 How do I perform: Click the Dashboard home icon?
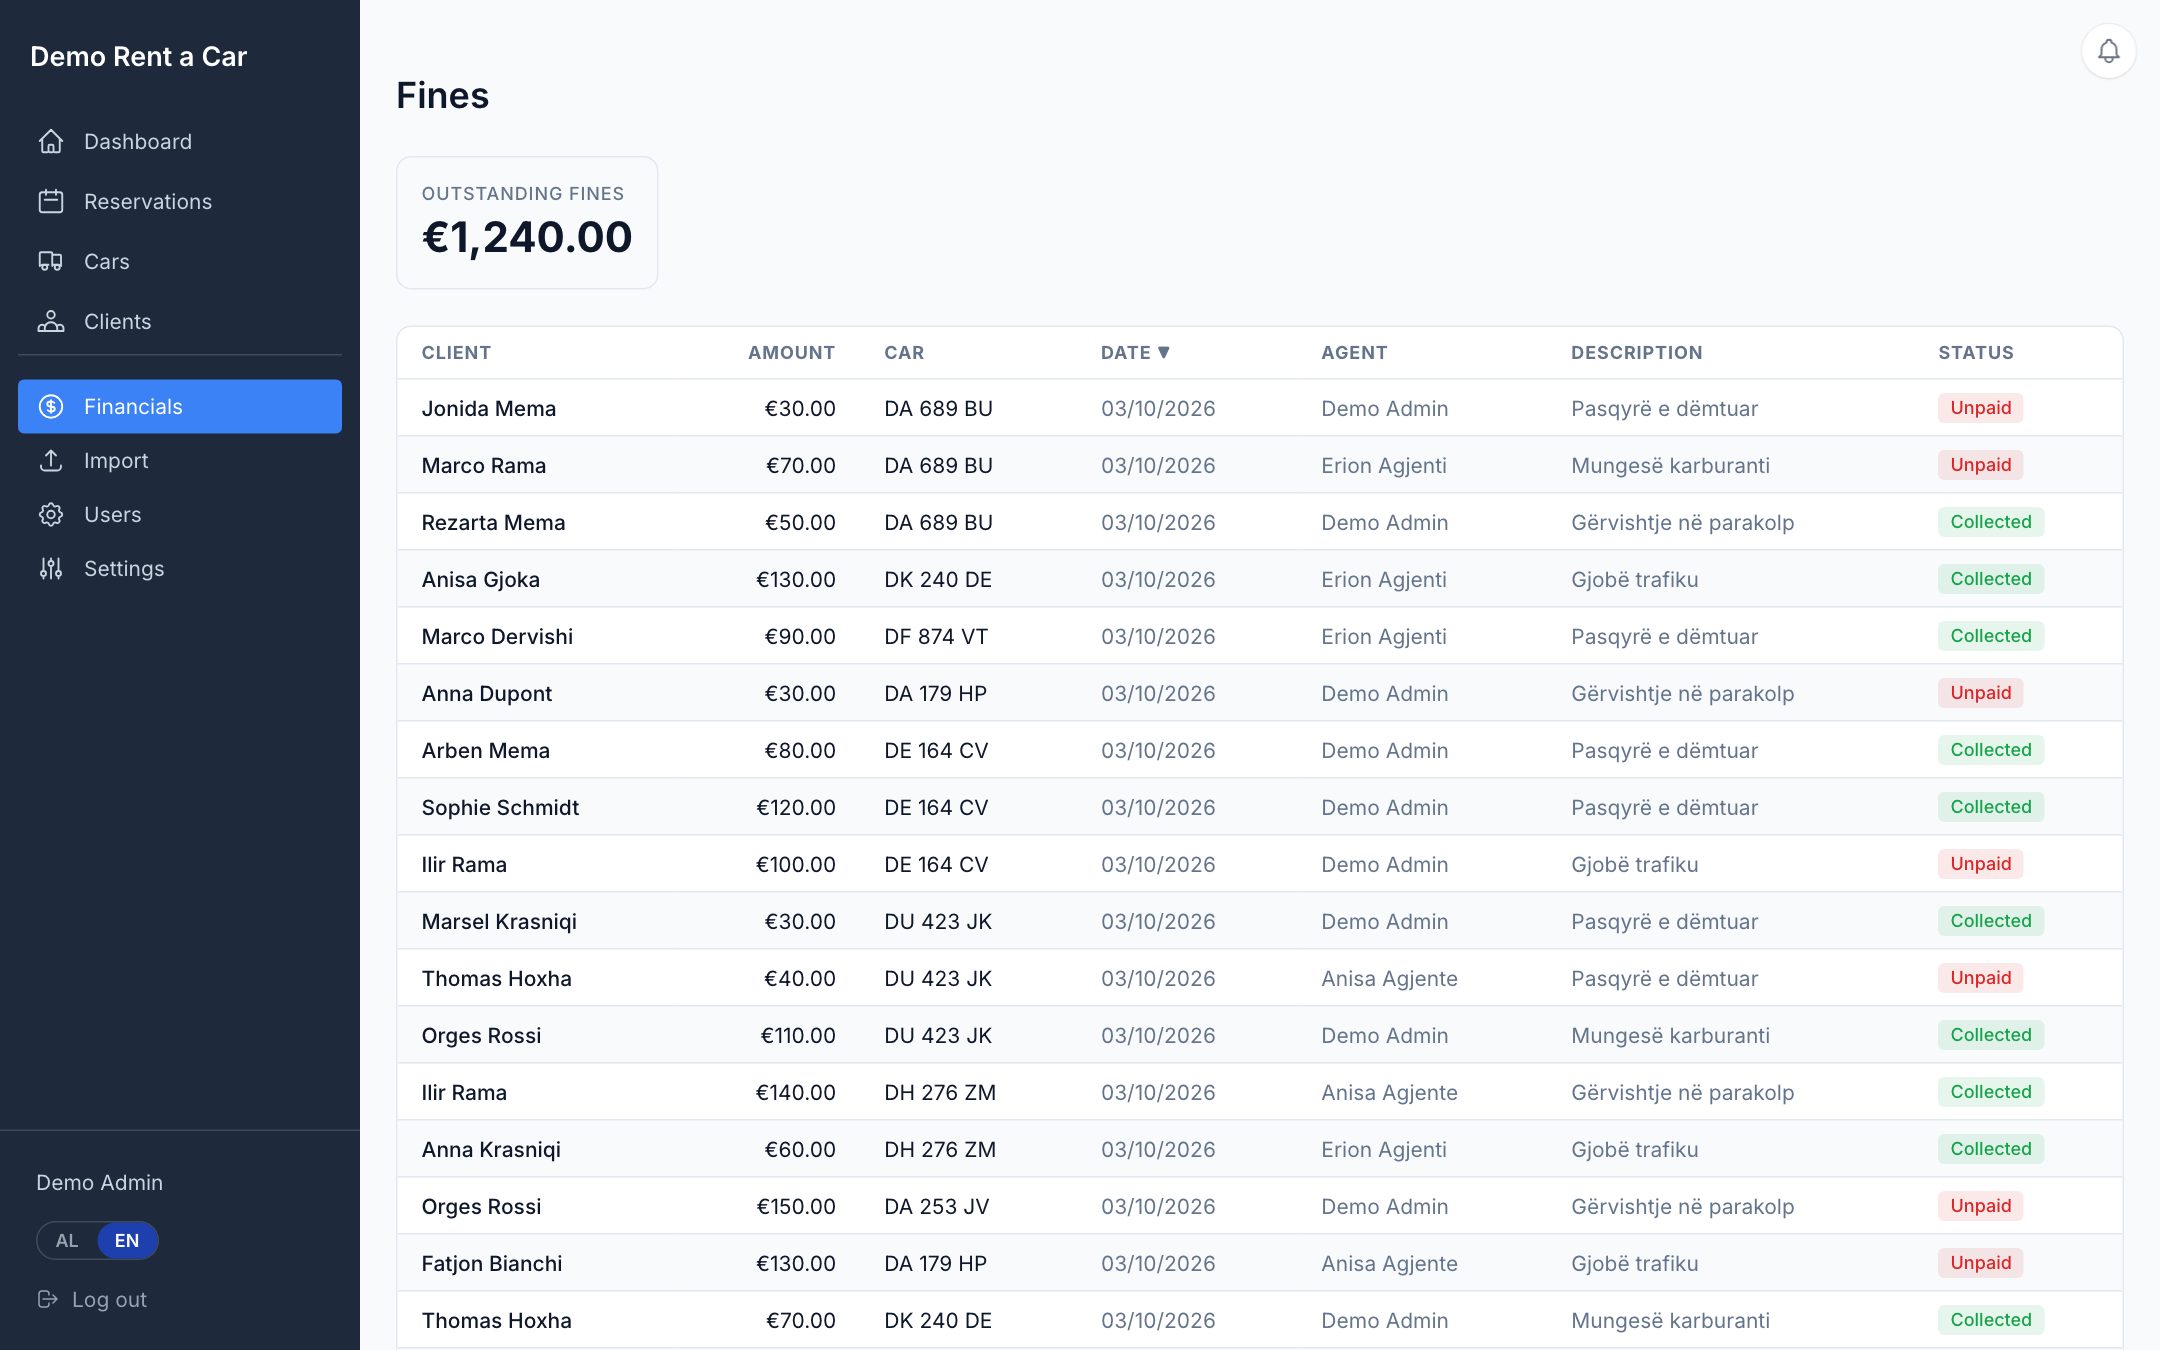[51, 142]
